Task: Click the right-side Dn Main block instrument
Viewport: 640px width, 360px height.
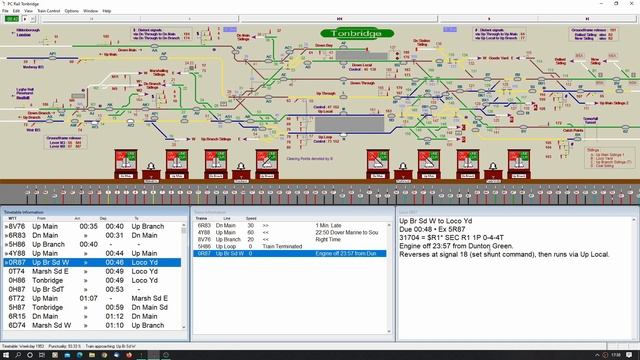Action: pyautogui.click(x=378, y=164)
